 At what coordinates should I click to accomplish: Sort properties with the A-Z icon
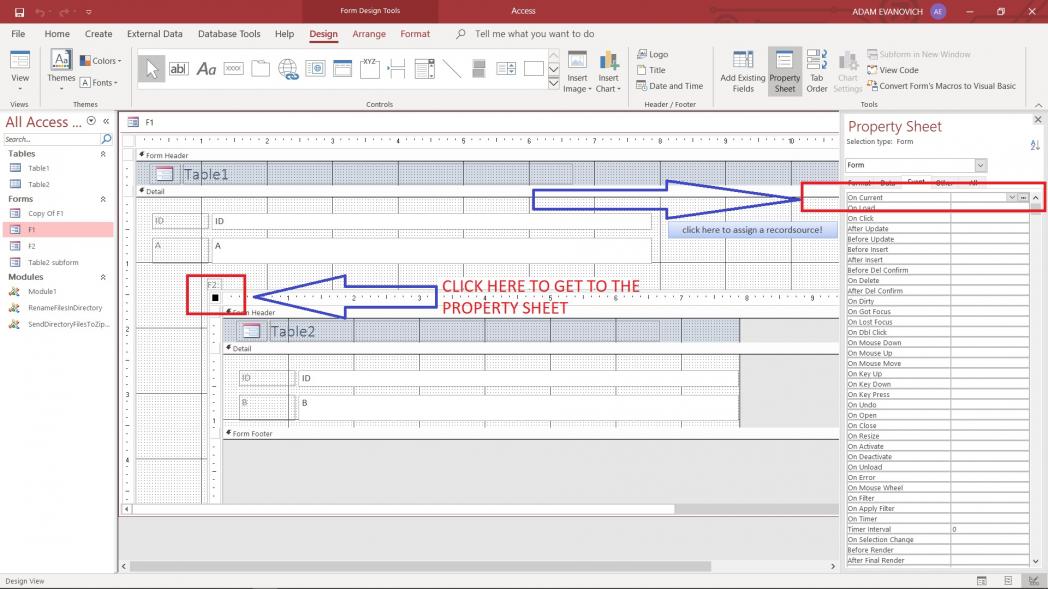tap(1035, 145)
